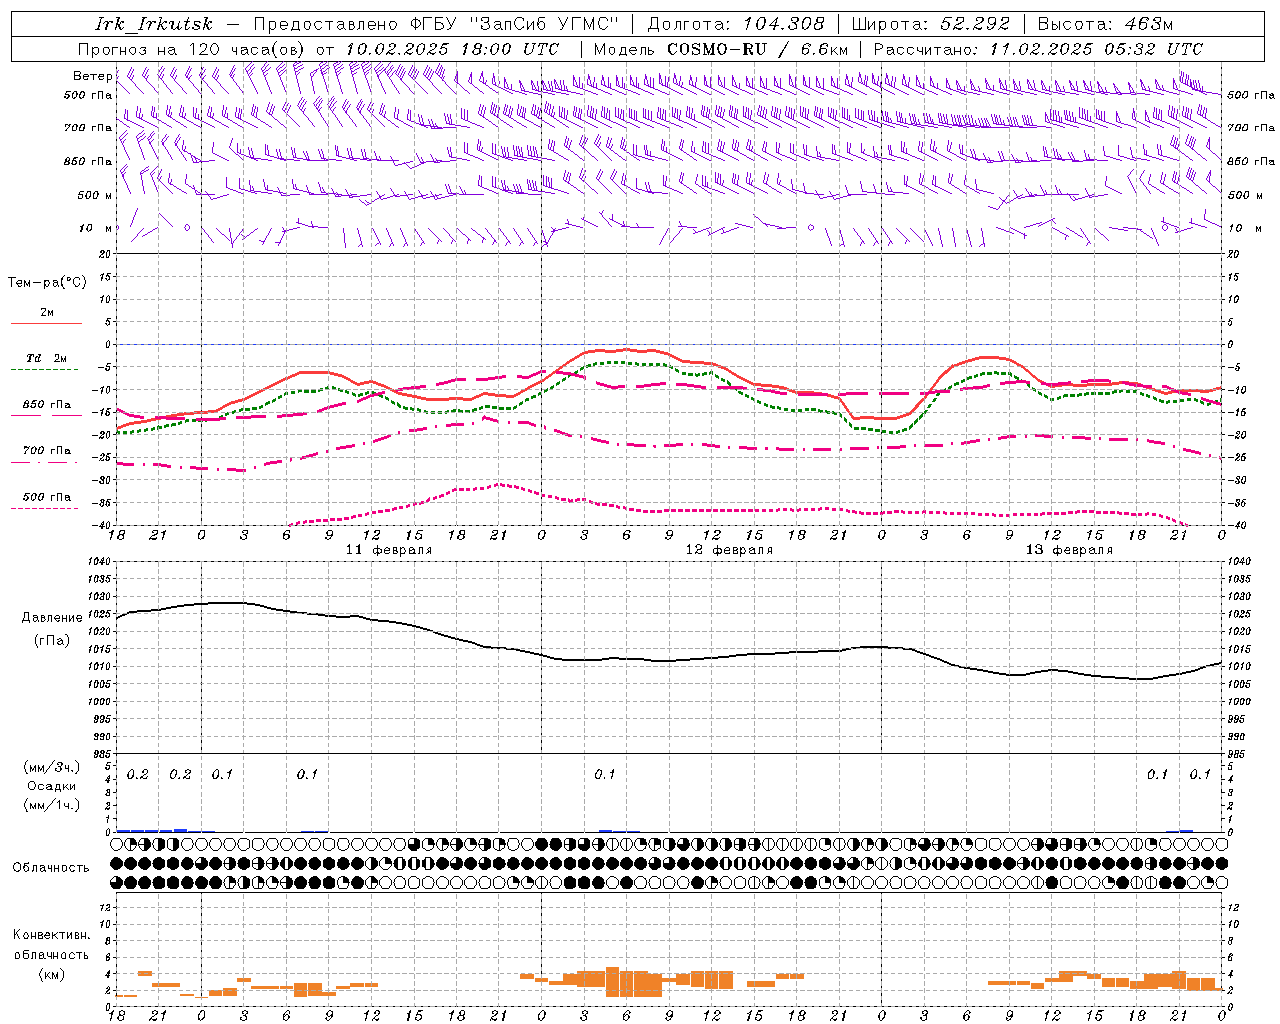This screenshot has height=1024, width=1280.
Task: Click the Давление pressure panel label
Action: point(52,618)
